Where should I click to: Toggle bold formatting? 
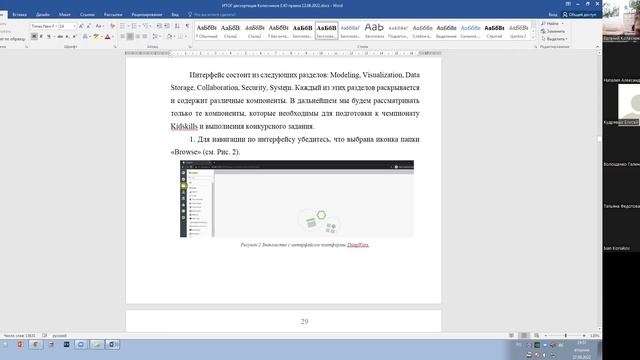point(34,37)
